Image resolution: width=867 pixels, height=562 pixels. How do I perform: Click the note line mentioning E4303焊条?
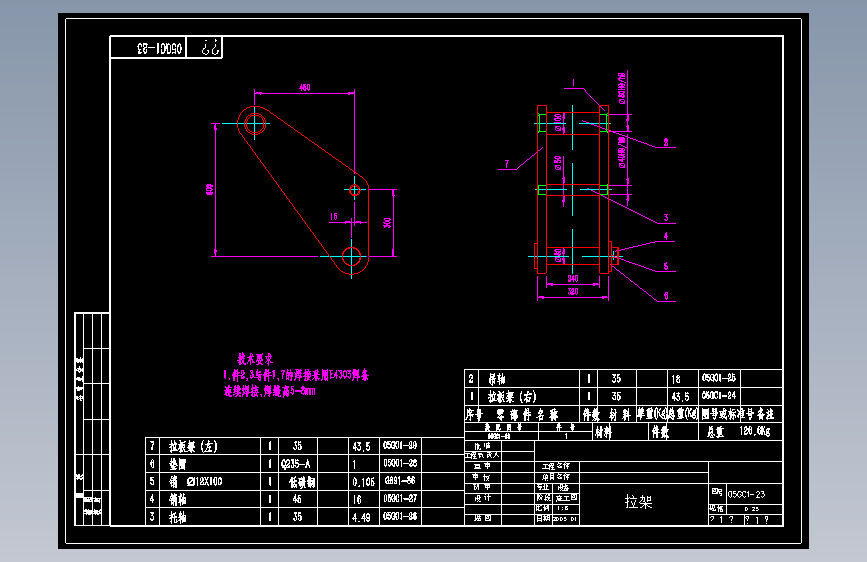pos(296,375)
